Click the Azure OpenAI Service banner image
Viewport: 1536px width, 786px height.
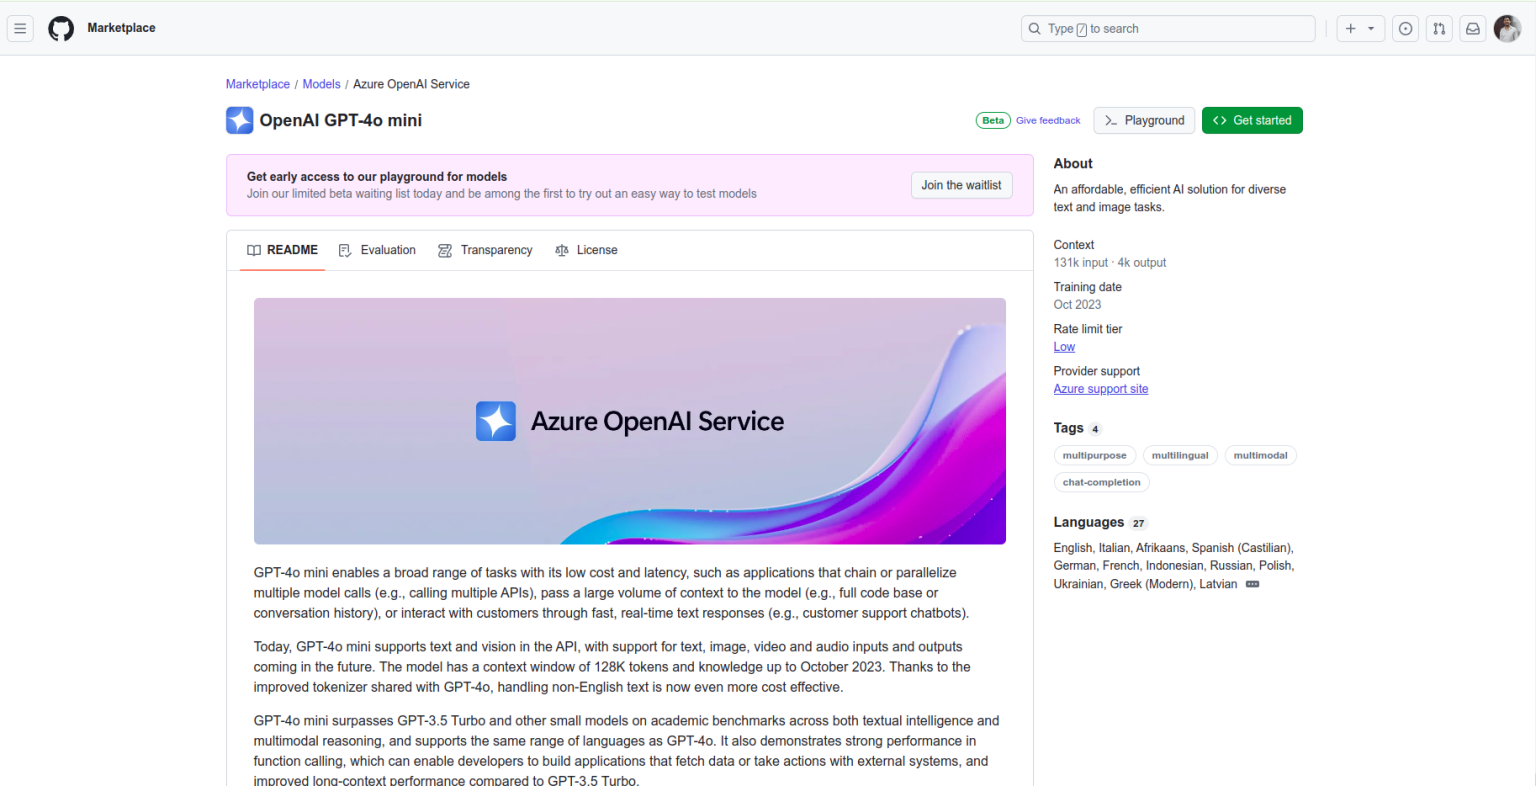click(630, 421)
